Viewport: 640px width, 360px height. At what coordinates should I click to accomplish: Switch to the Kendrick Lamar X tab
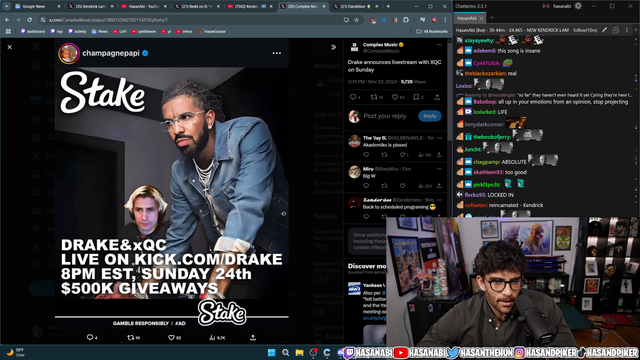(x=91, y=6)
